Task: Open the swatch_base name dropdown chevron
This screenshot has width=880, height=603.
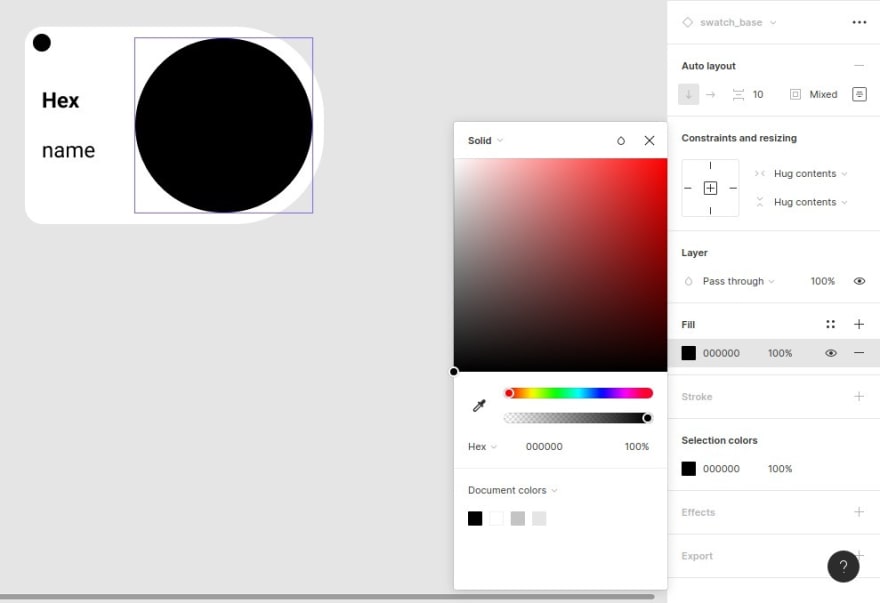Action: (773, 22)
